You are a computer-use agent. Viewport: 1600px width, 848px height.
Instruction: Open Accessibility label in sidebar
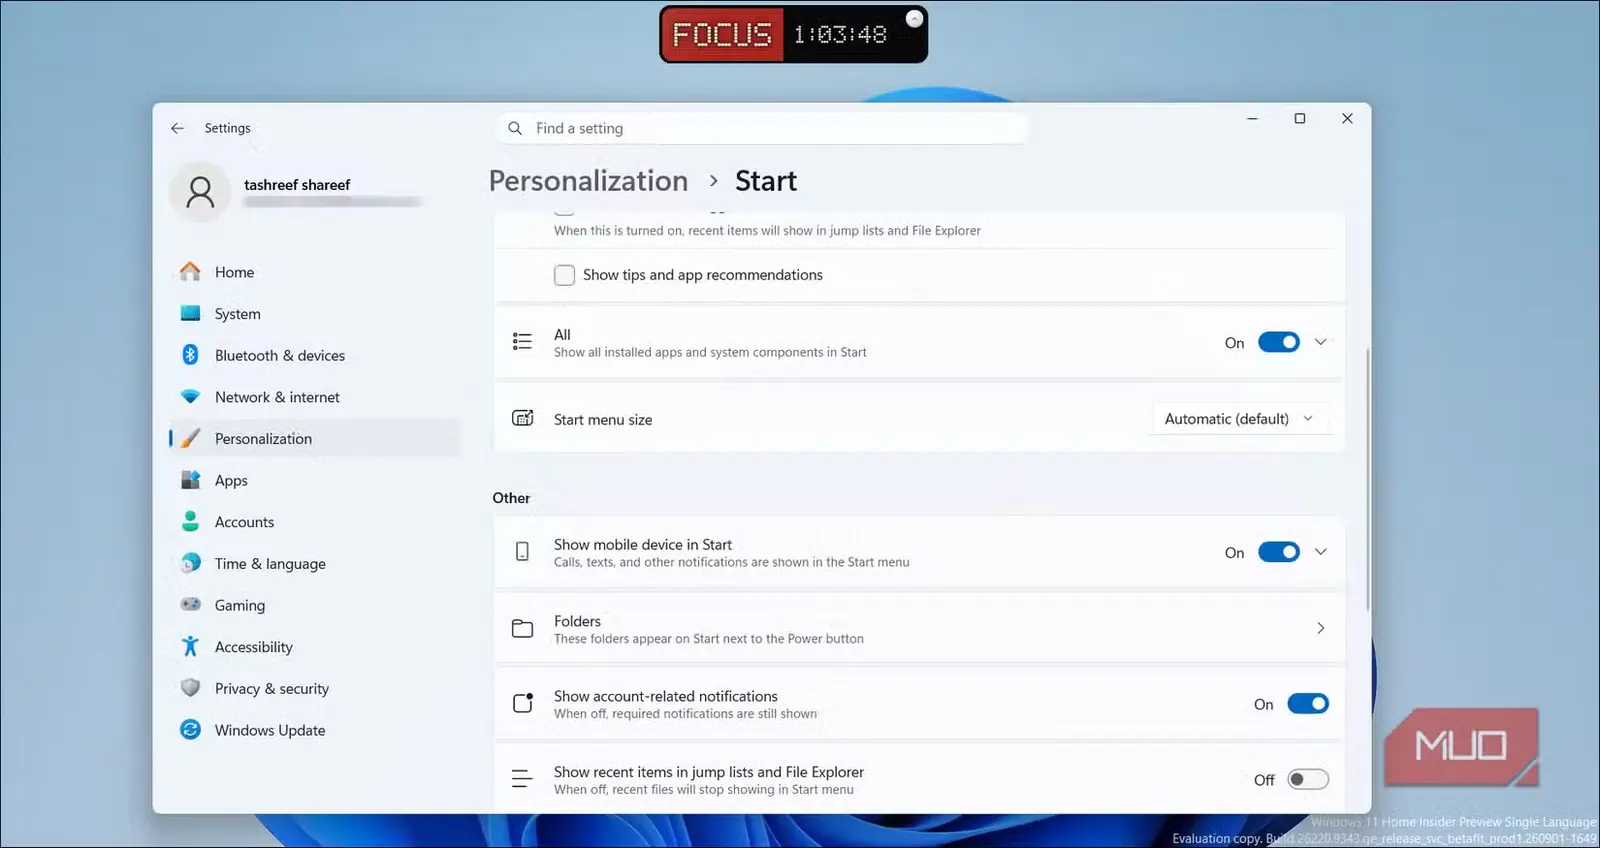[254, 647]
